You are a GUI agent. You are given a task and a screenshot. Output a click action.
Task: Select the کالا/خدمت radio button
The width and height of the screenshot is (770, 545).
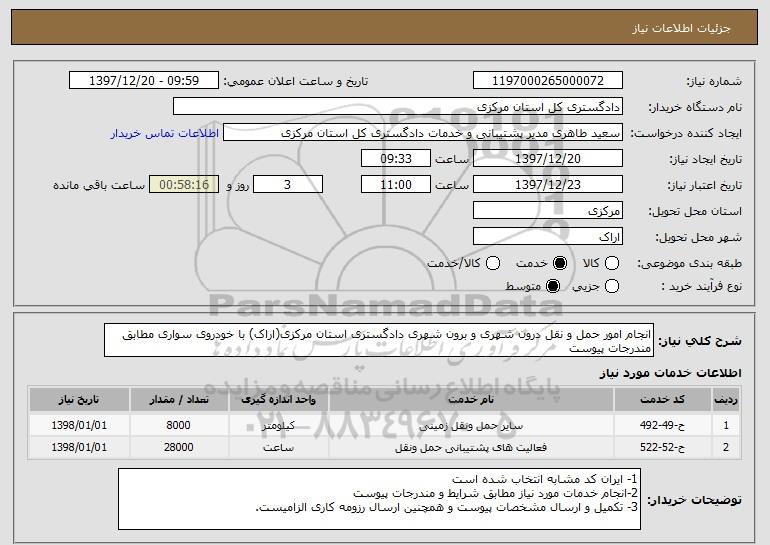[493, 263]
